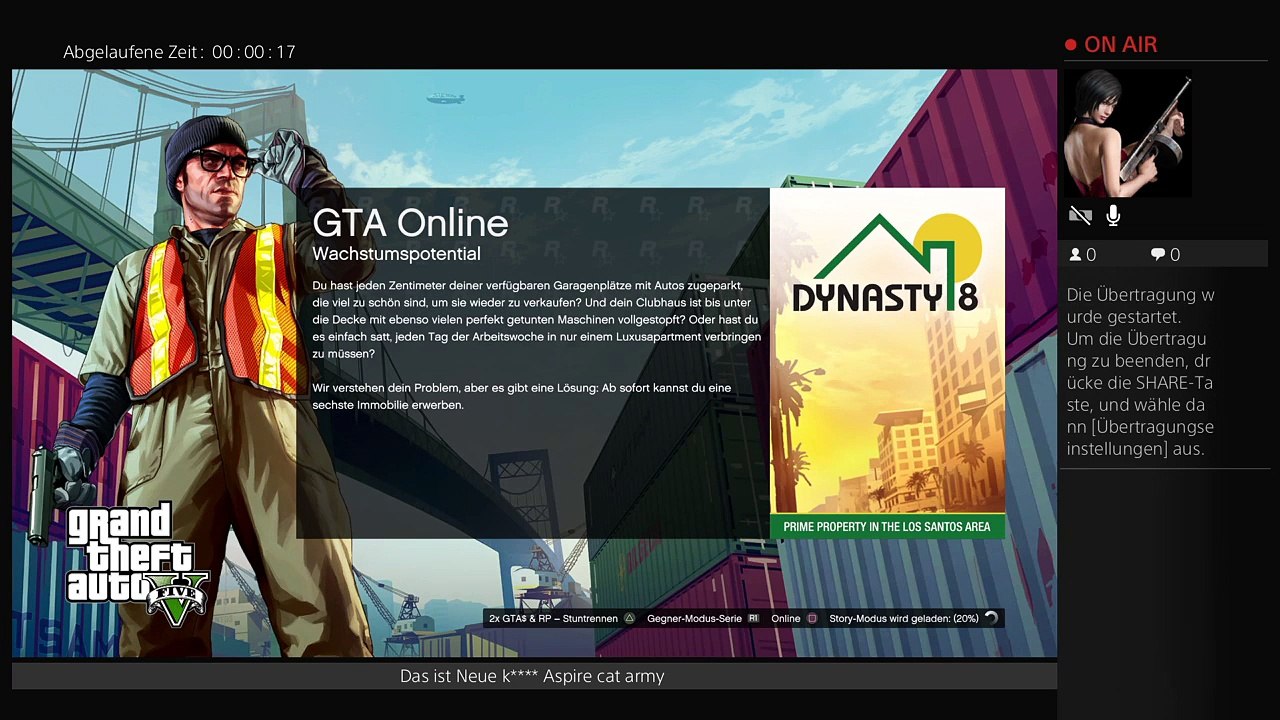Screen dimensions: 1280x720
Task: Click the microphone icon under the avatar
Action: tap(1113, 216)
